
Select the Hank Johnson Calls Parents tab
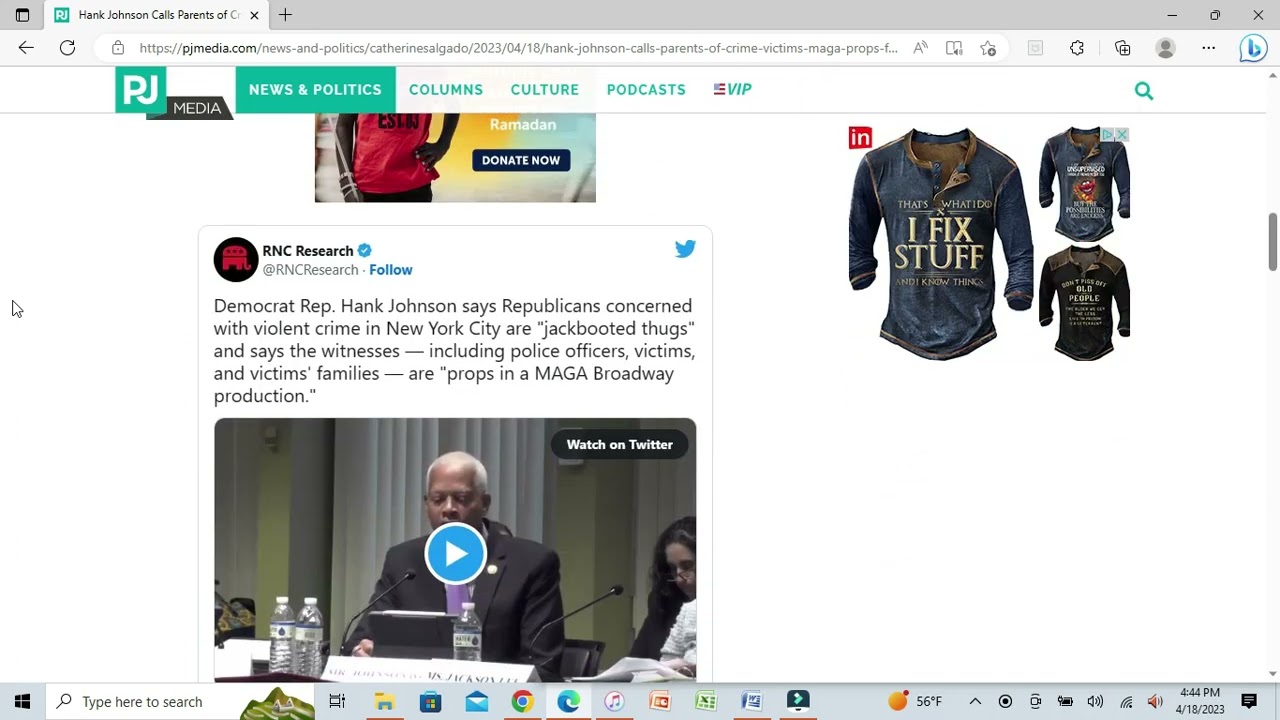(x=157, y=15)
